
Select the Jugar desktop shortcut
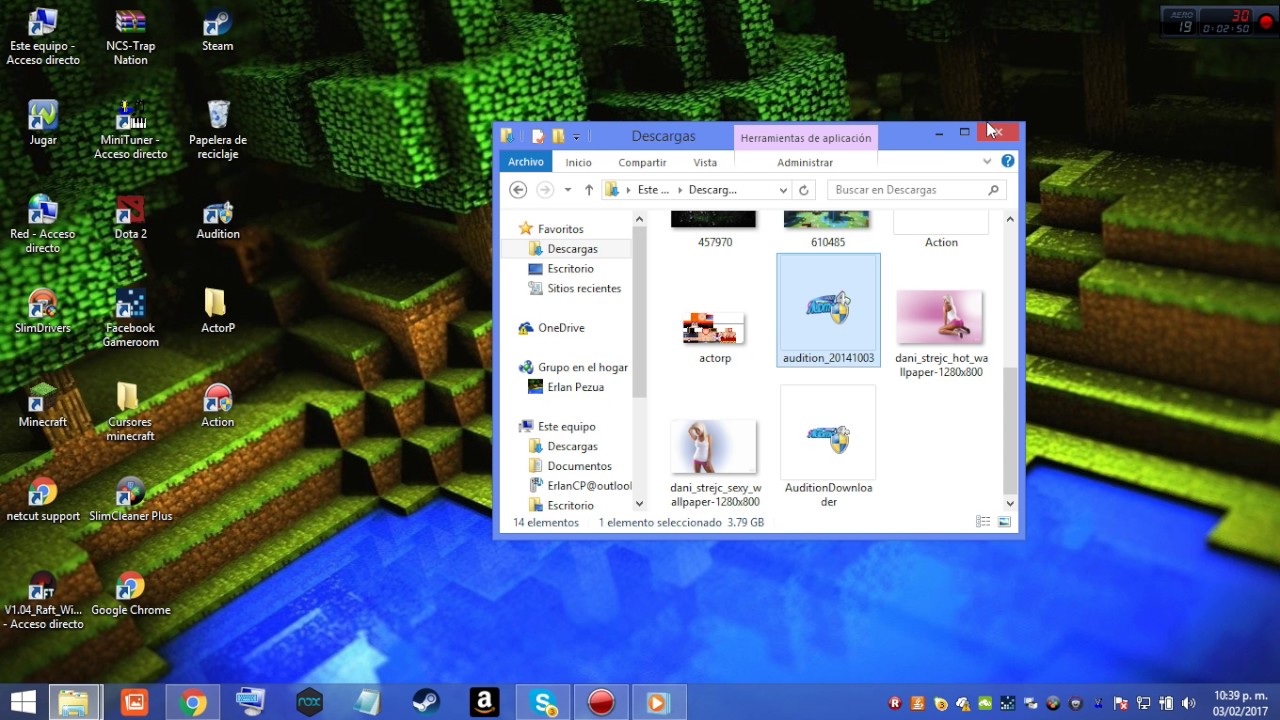click(42, 124)
